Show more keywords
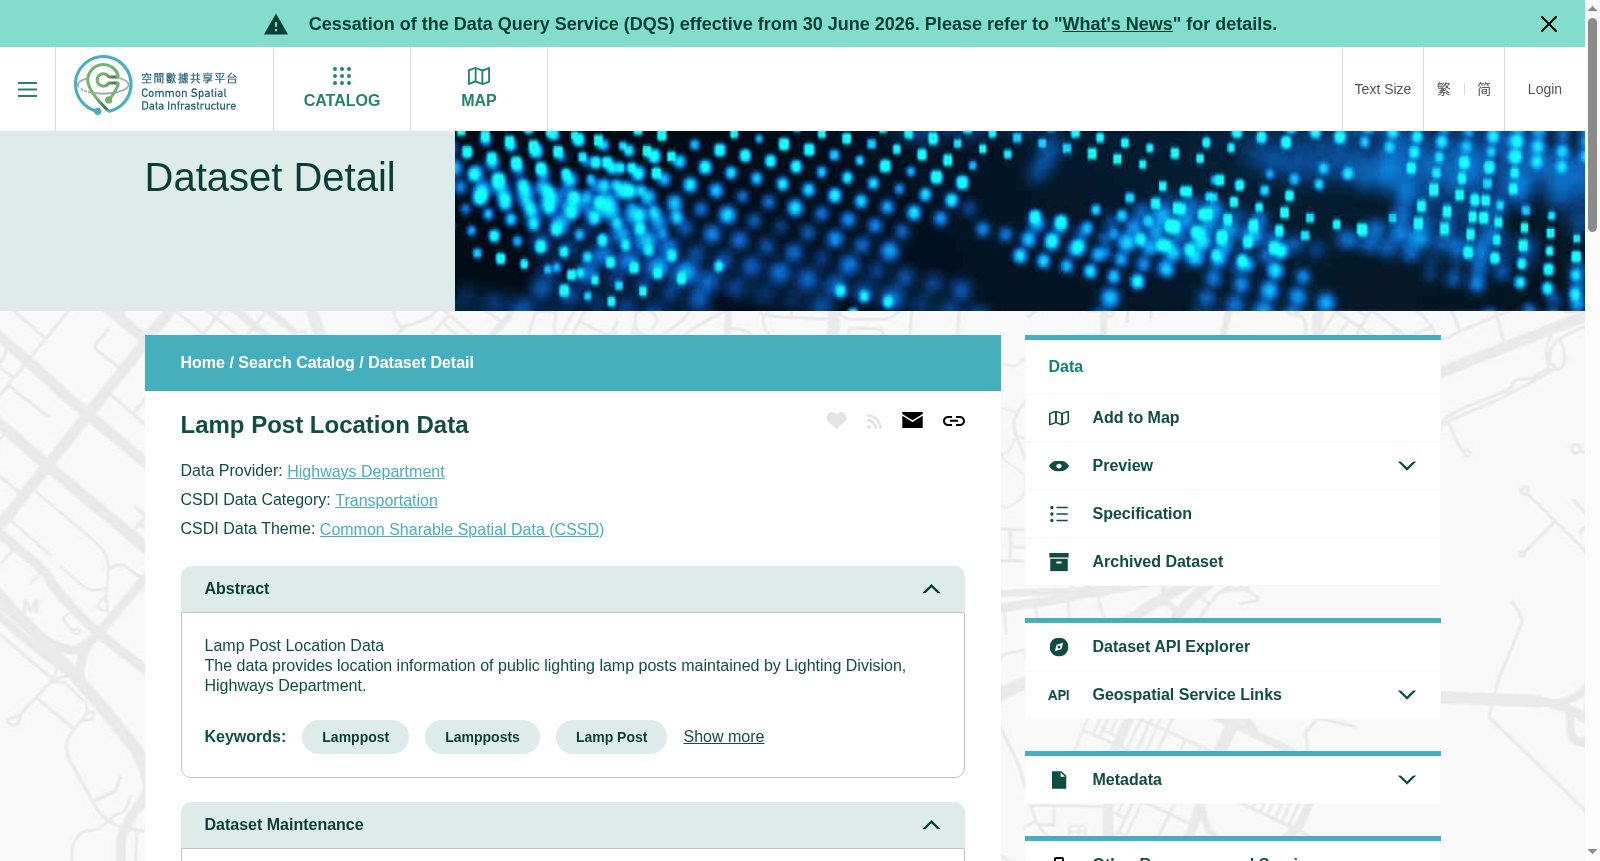1600x861 pixels. coord(723,737)
